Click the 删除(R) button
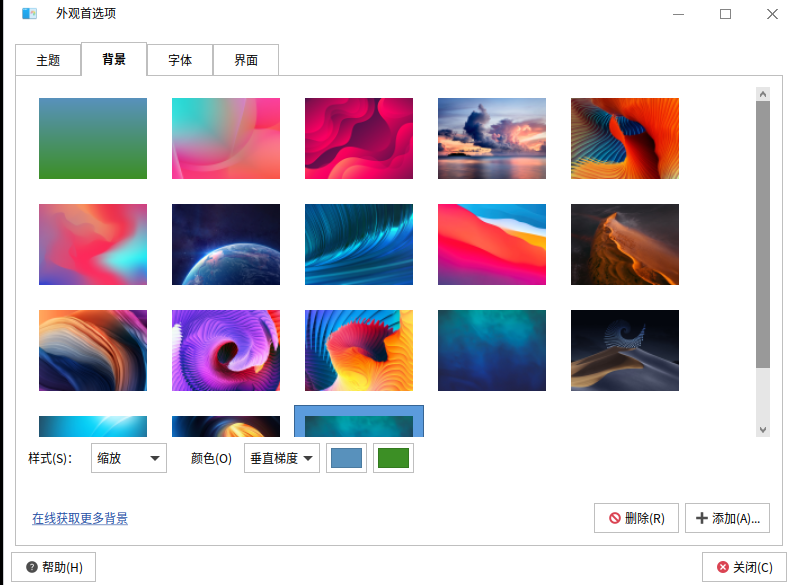The width and height of the screenshot is (792, 585). pyautogui.click(x=636, y=518)
